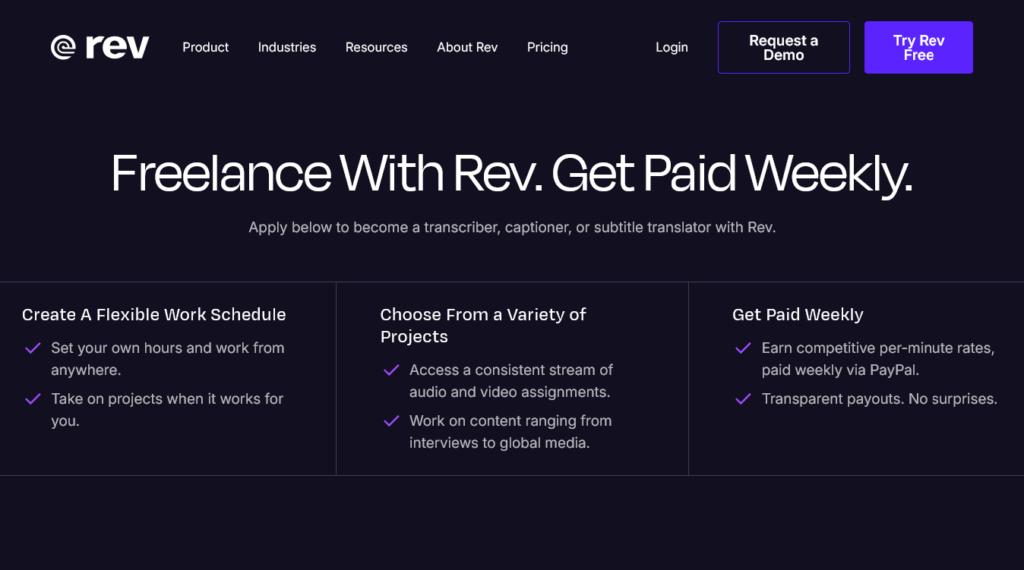
Task: Click the 'Create A Flexible Work Schedule' heading
Action: tap(153, 315)
